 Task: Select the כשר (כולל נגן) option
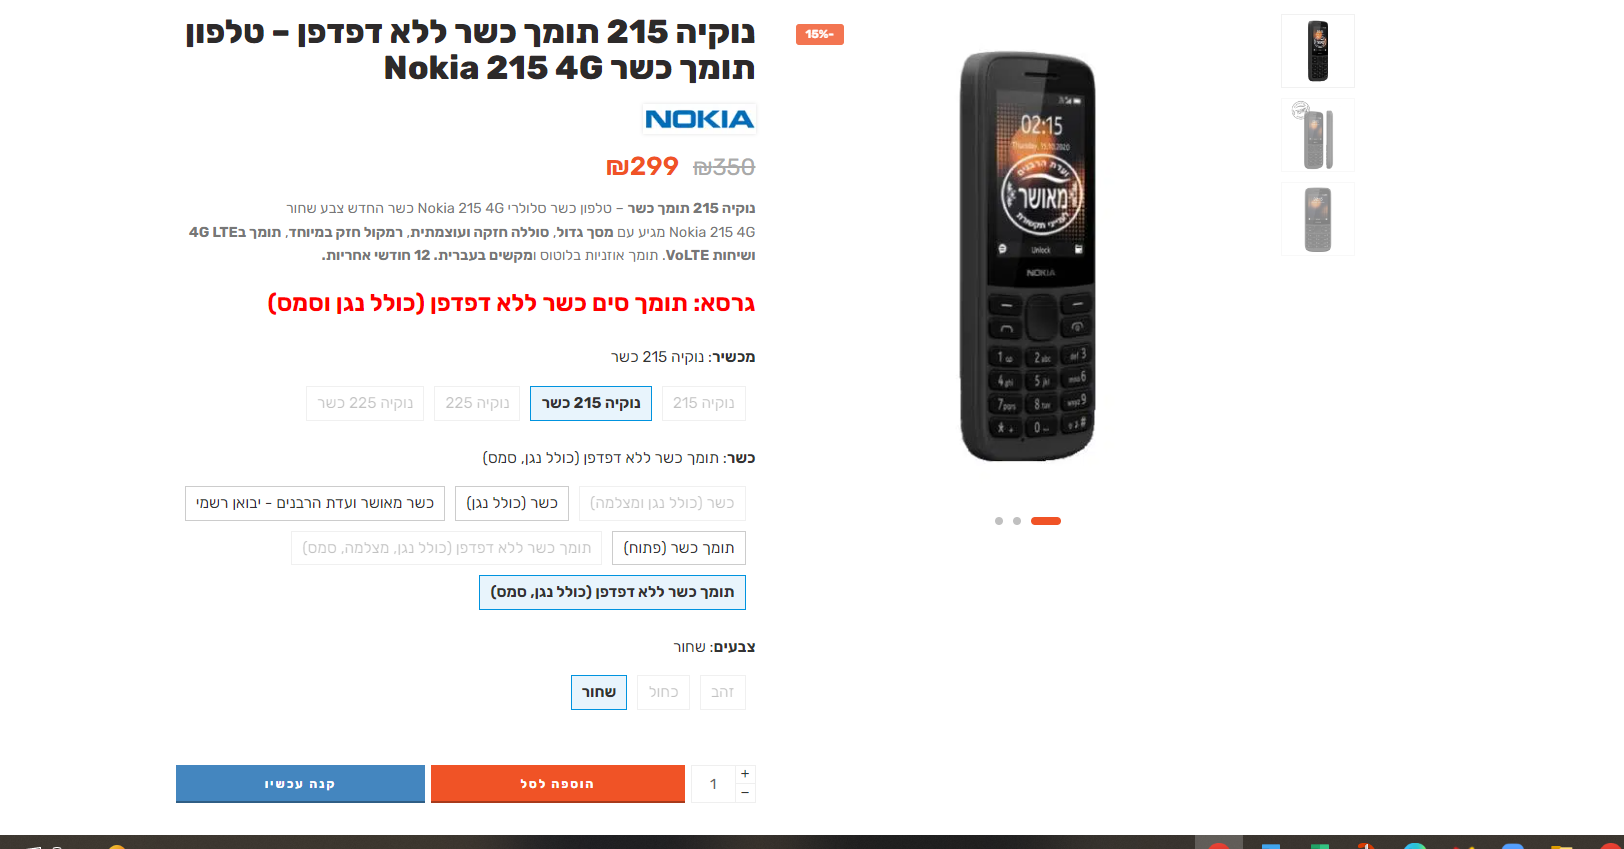click(x=512, y=503)
